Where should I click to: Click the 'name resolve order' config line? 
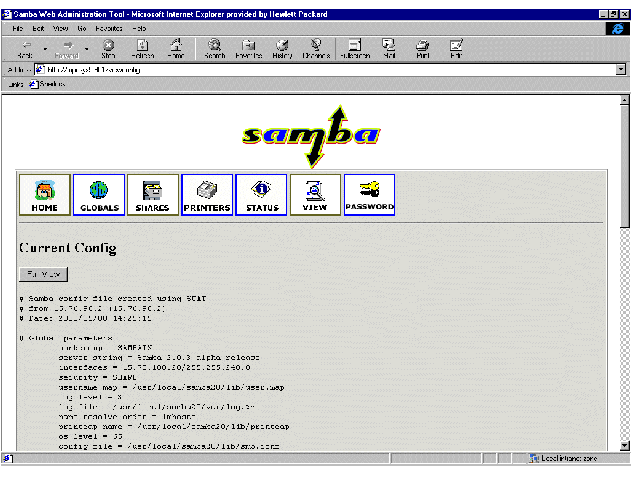point(127,417)
